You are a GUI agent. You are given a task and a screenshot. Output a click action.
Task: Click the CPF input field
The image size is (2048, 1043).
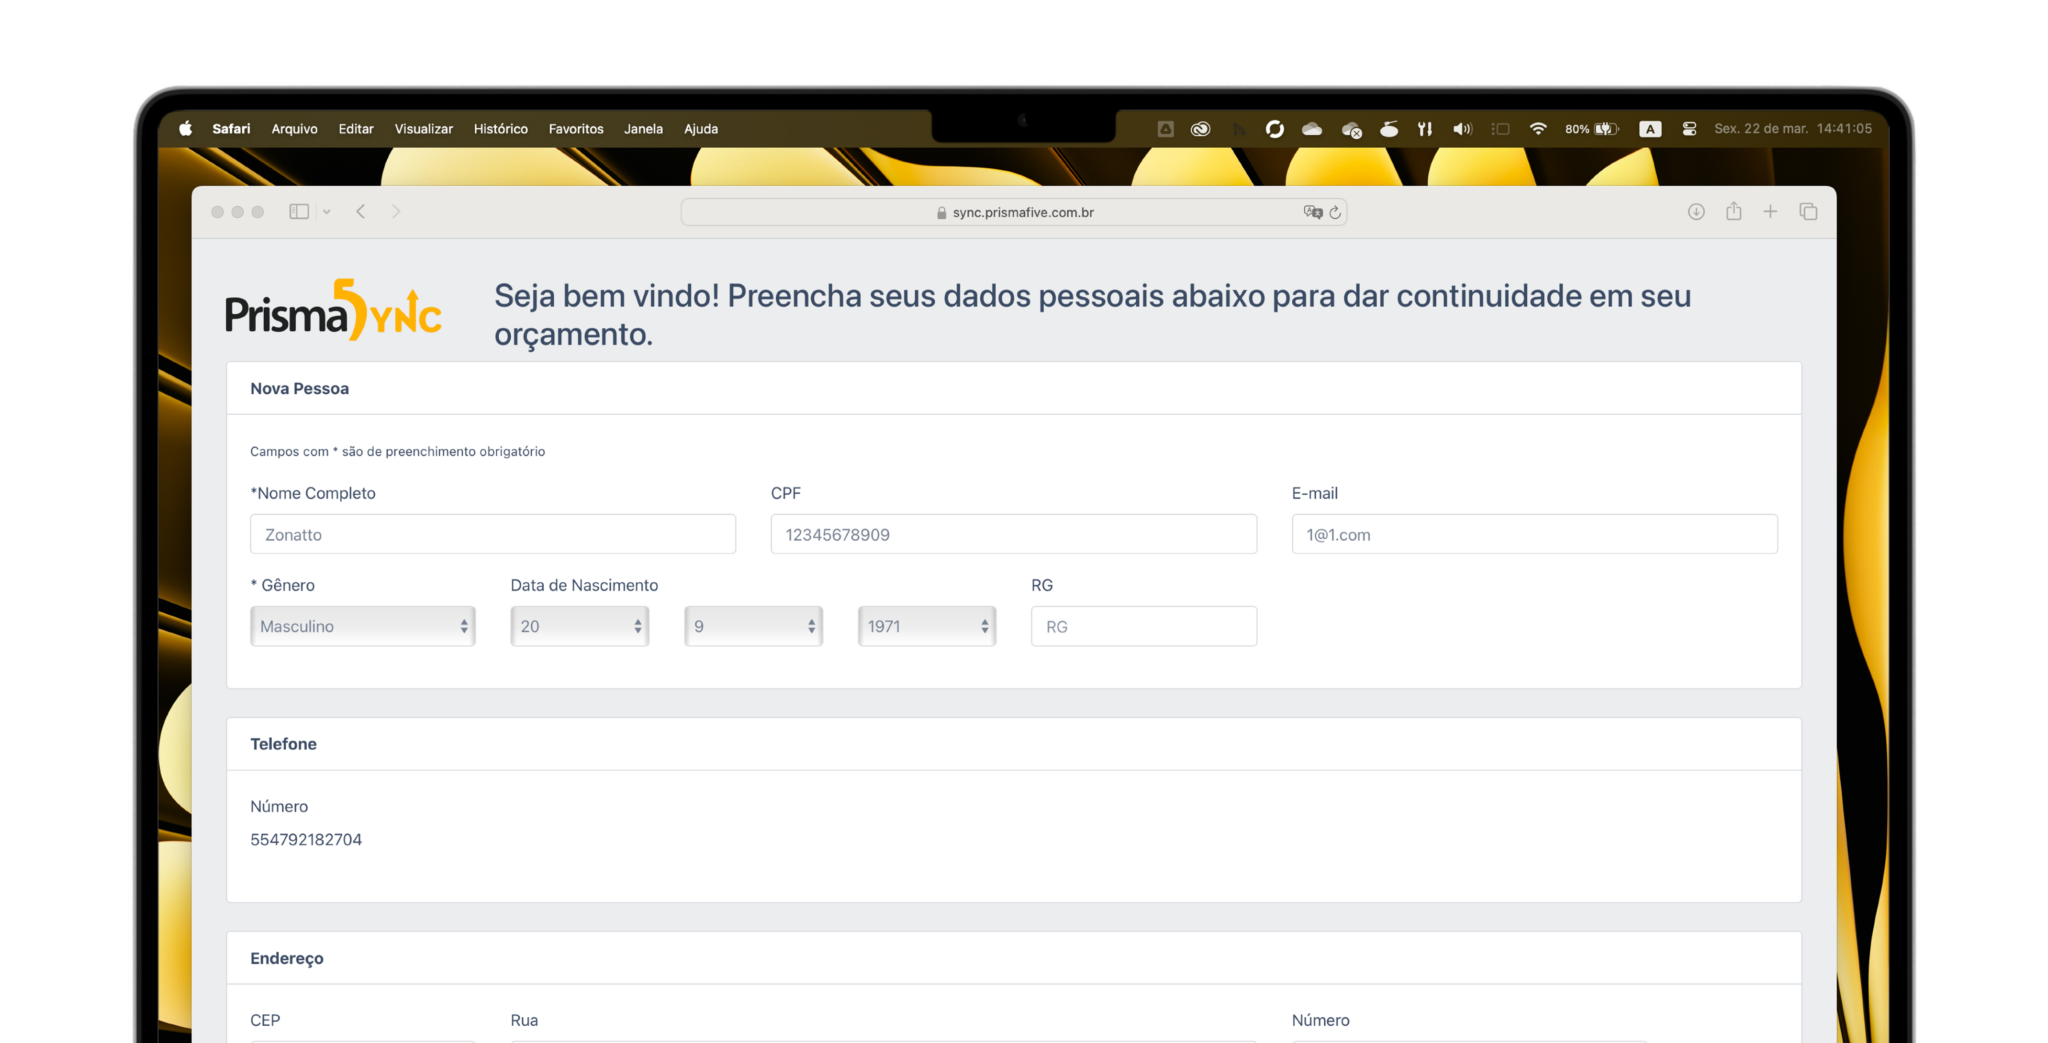1012,534
